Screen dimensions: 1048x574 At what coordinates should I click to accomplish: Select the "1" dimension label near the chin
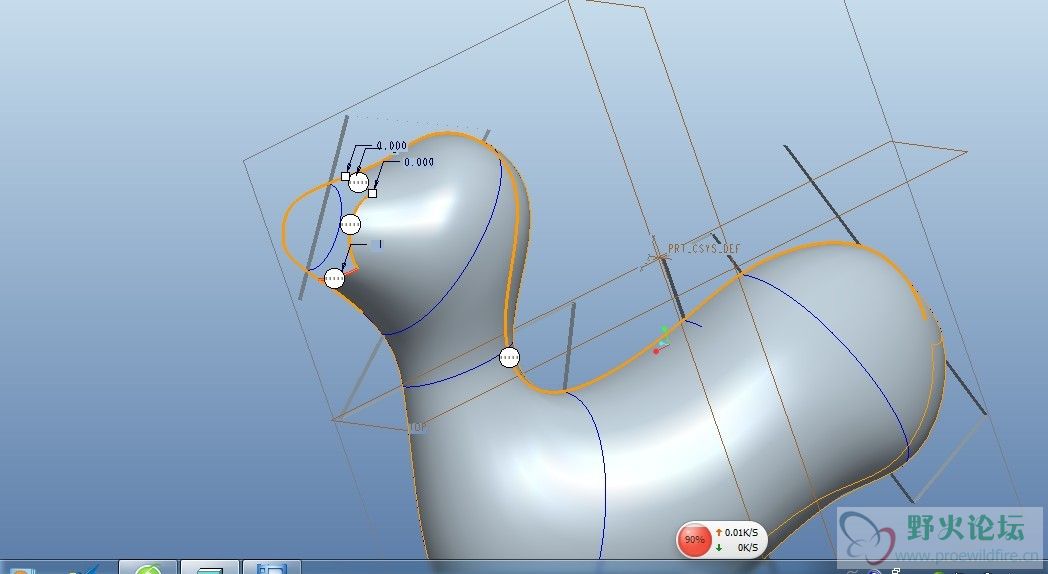(x=379, y=245)
